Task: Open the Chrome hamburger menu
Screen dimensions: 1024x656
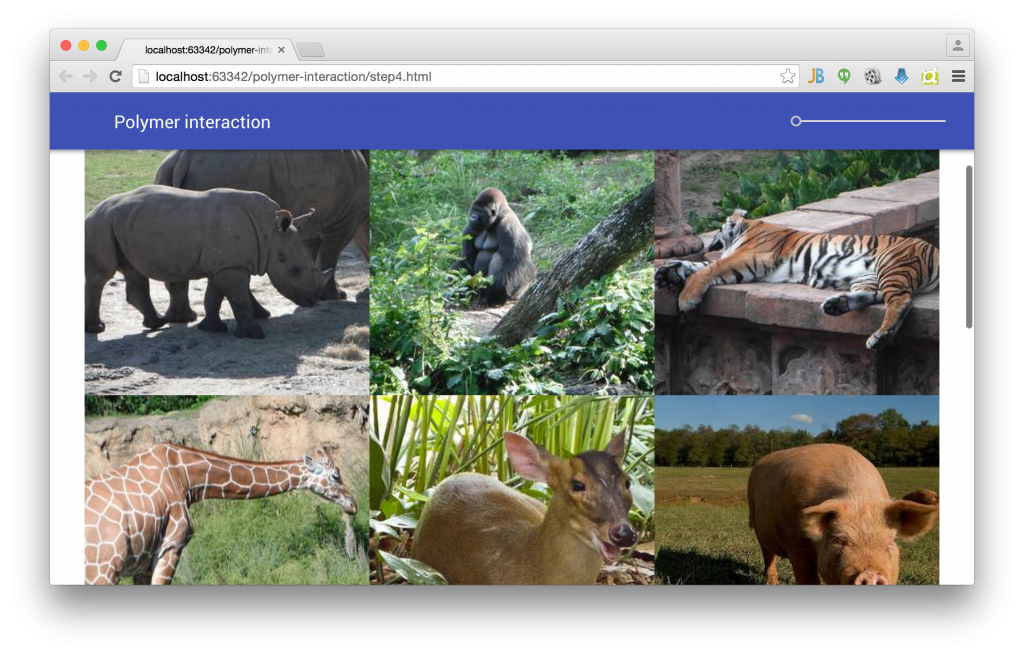Action: point(958,75)
